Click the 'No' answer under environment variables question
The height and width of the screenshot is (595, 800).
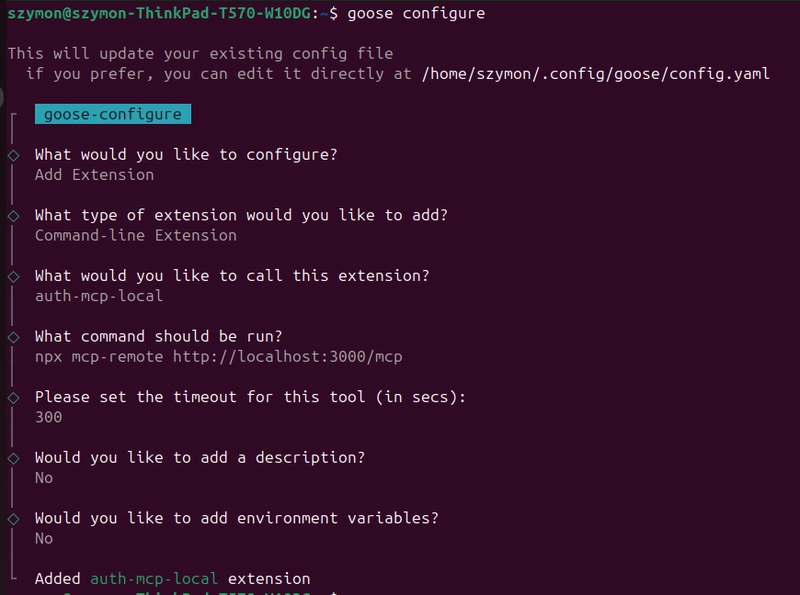(44, 538)
